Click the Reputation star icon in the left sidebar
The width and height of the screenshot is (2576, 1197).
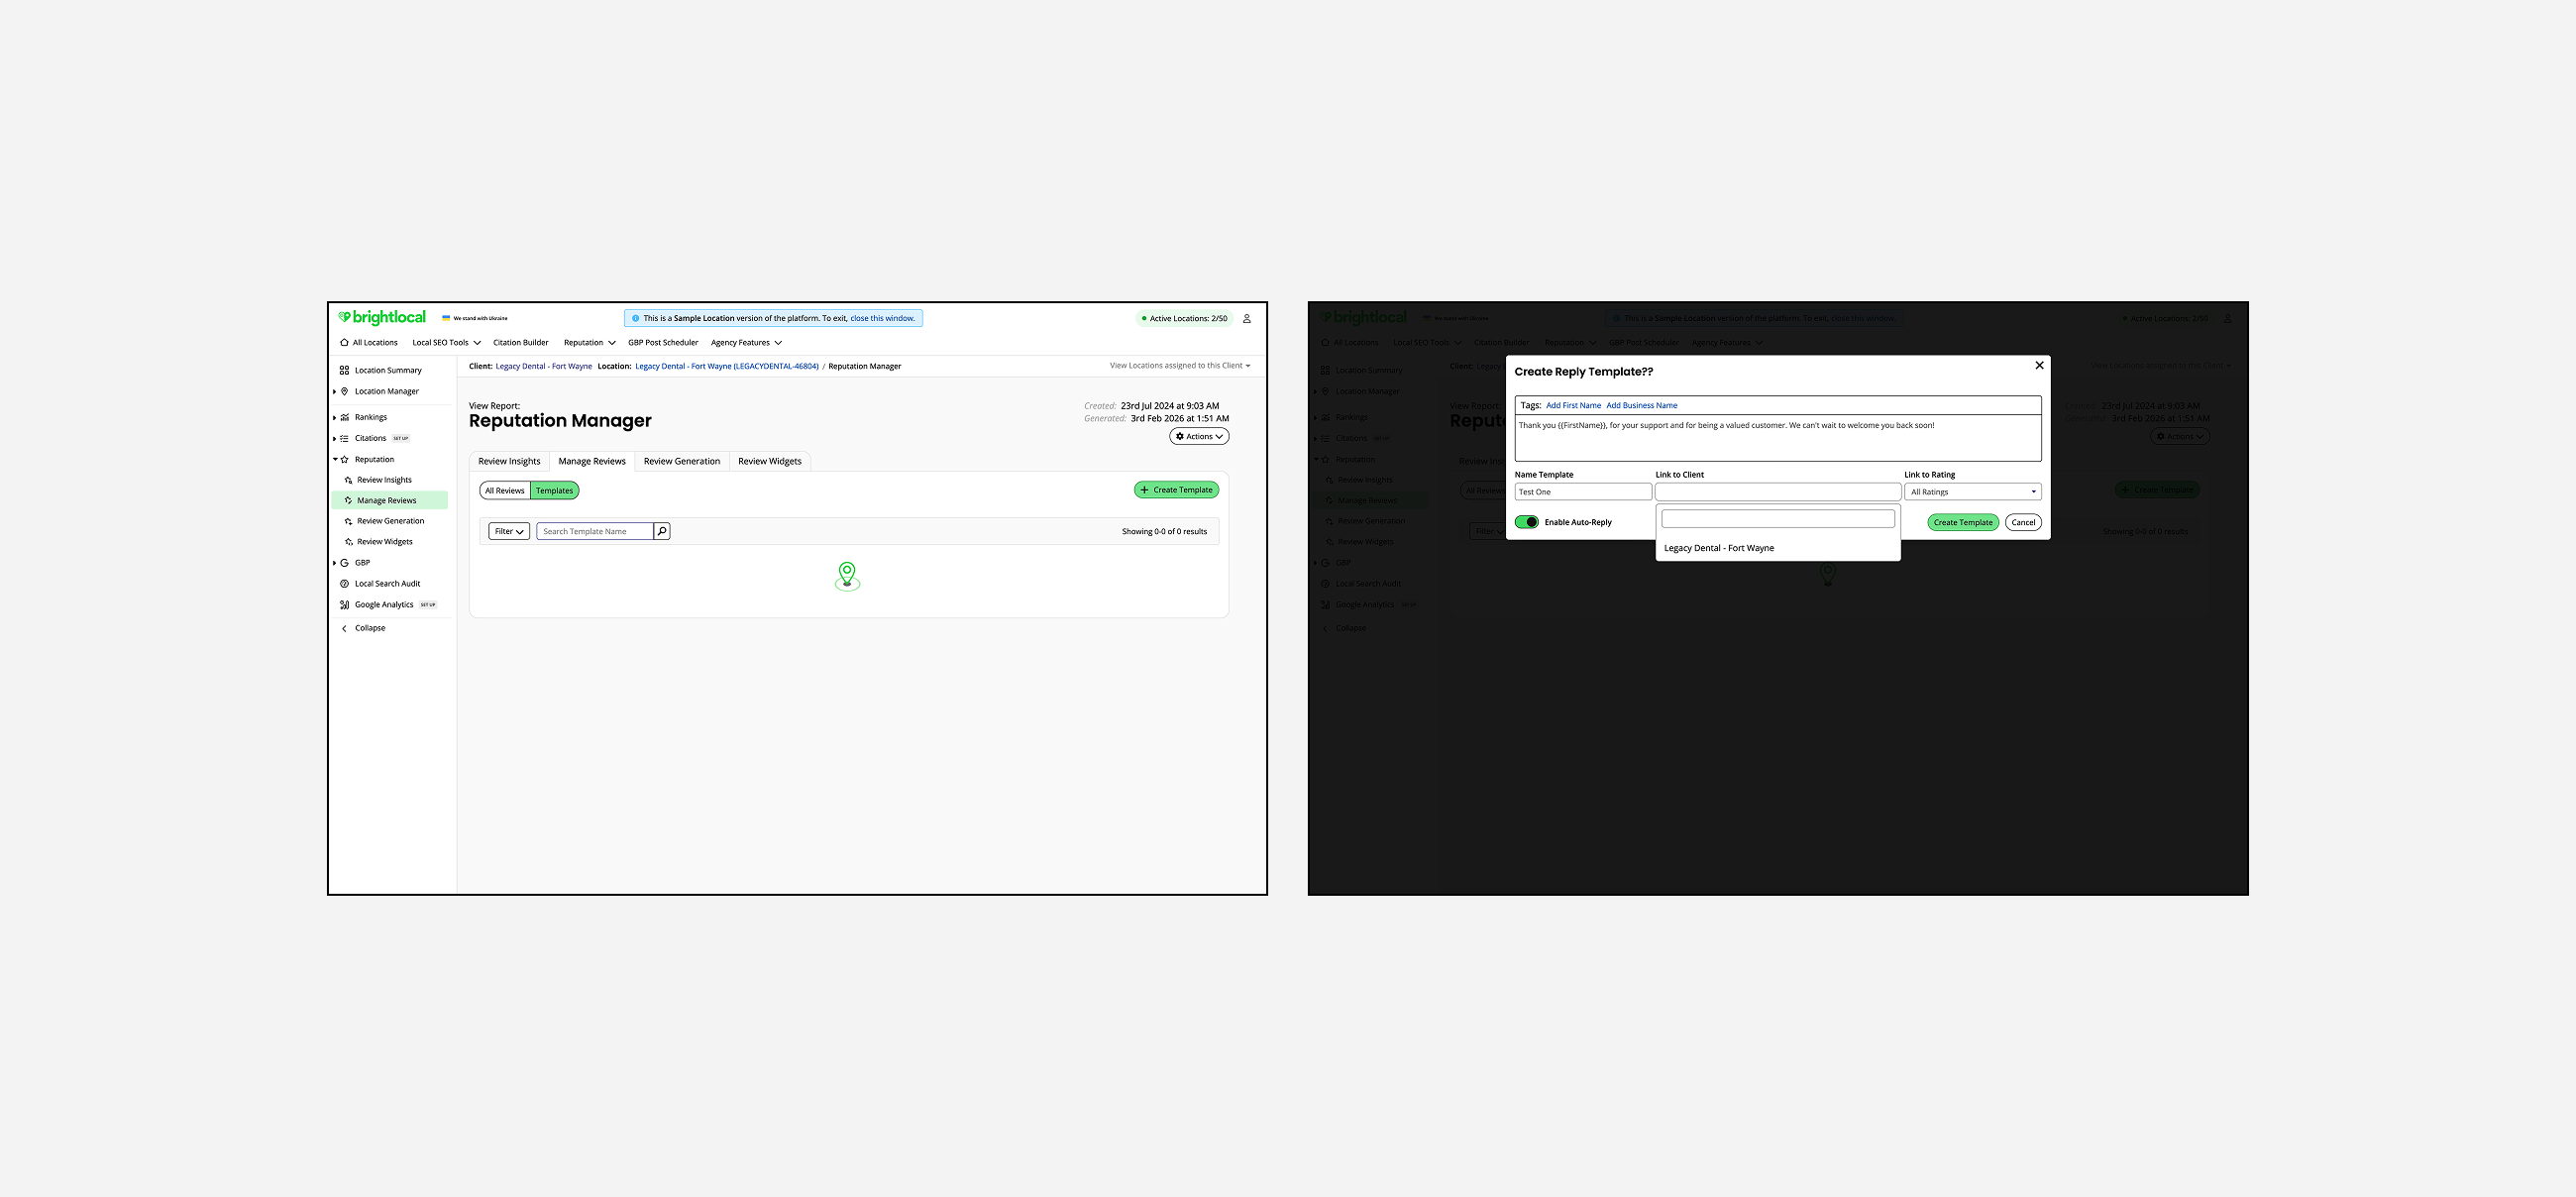click(344, 459)
